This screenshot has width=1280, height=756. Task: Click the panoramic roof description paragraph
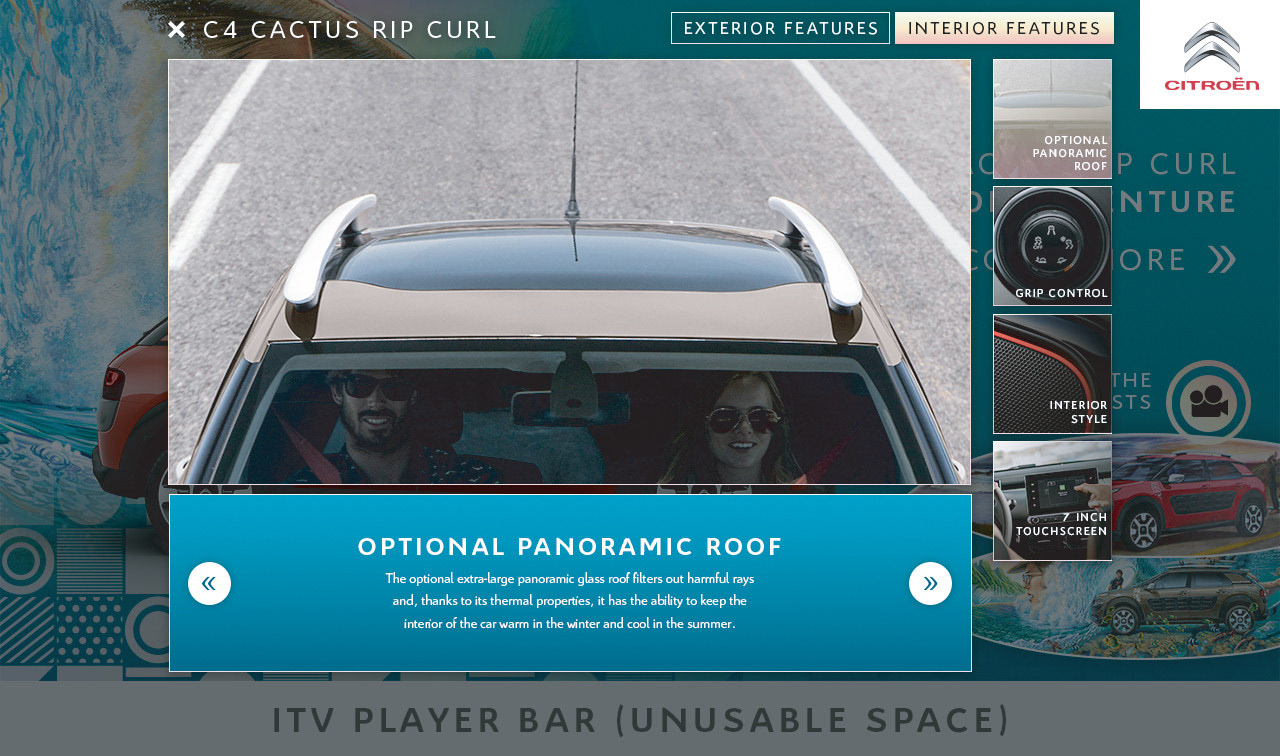(x=570, y=601)
